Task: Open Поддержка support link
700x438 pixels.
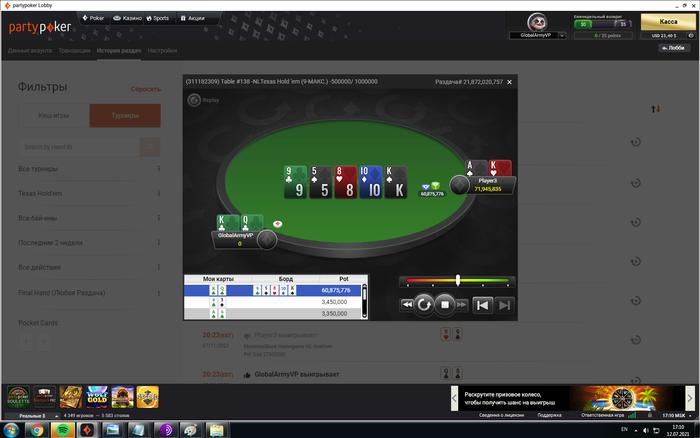Action: pos(550,415)
